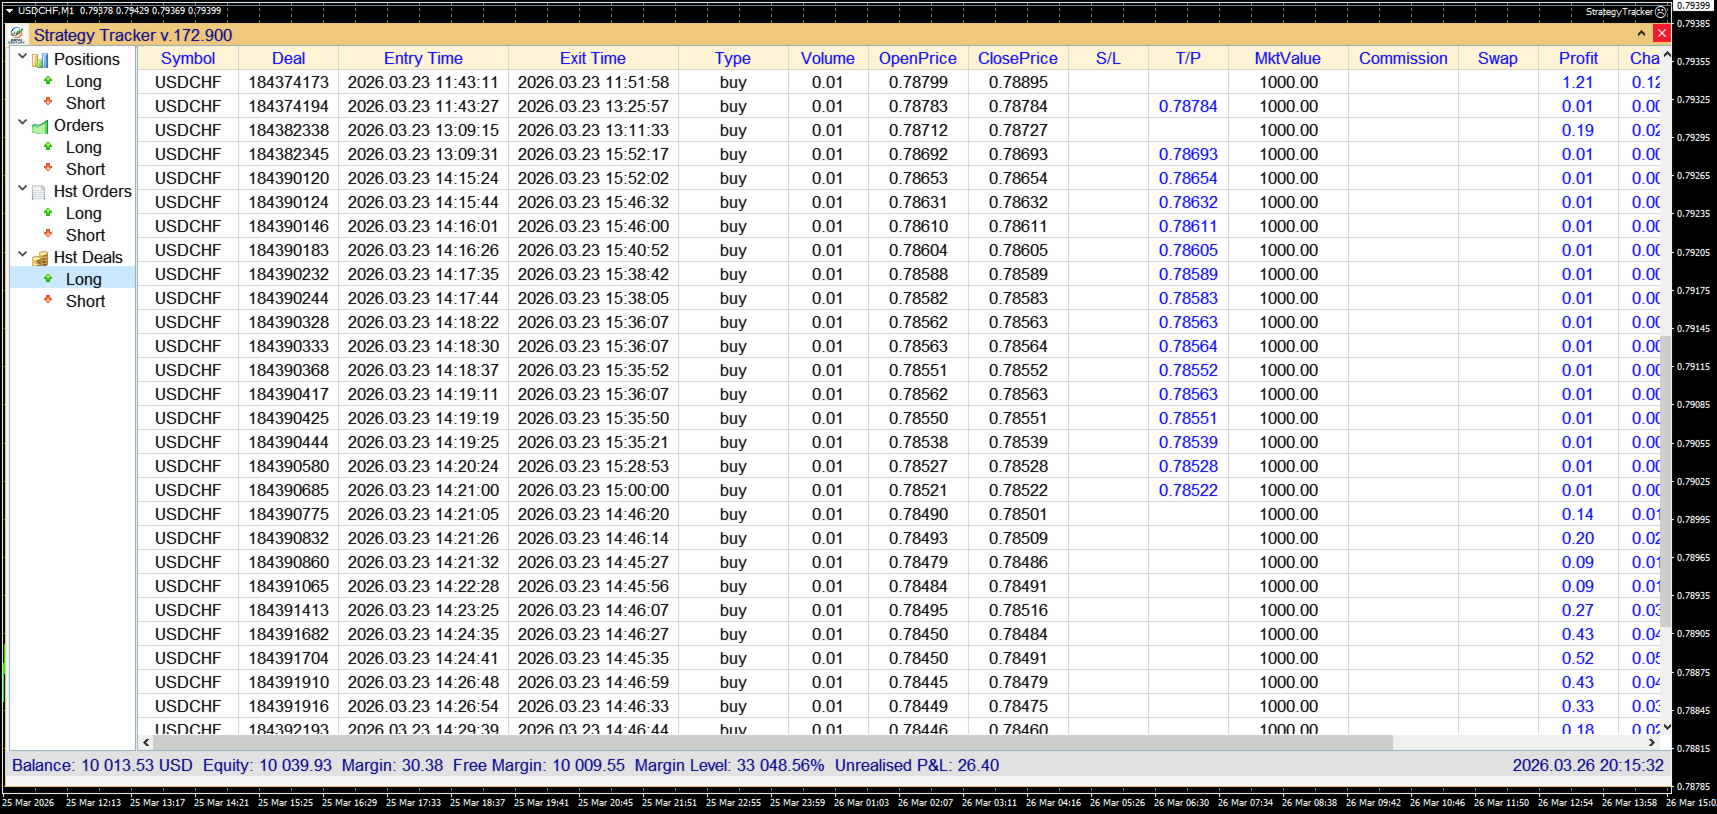Select Short under Orders
Screen dimensions: 1717x814
pyautogui.click(x=86, y=169)
